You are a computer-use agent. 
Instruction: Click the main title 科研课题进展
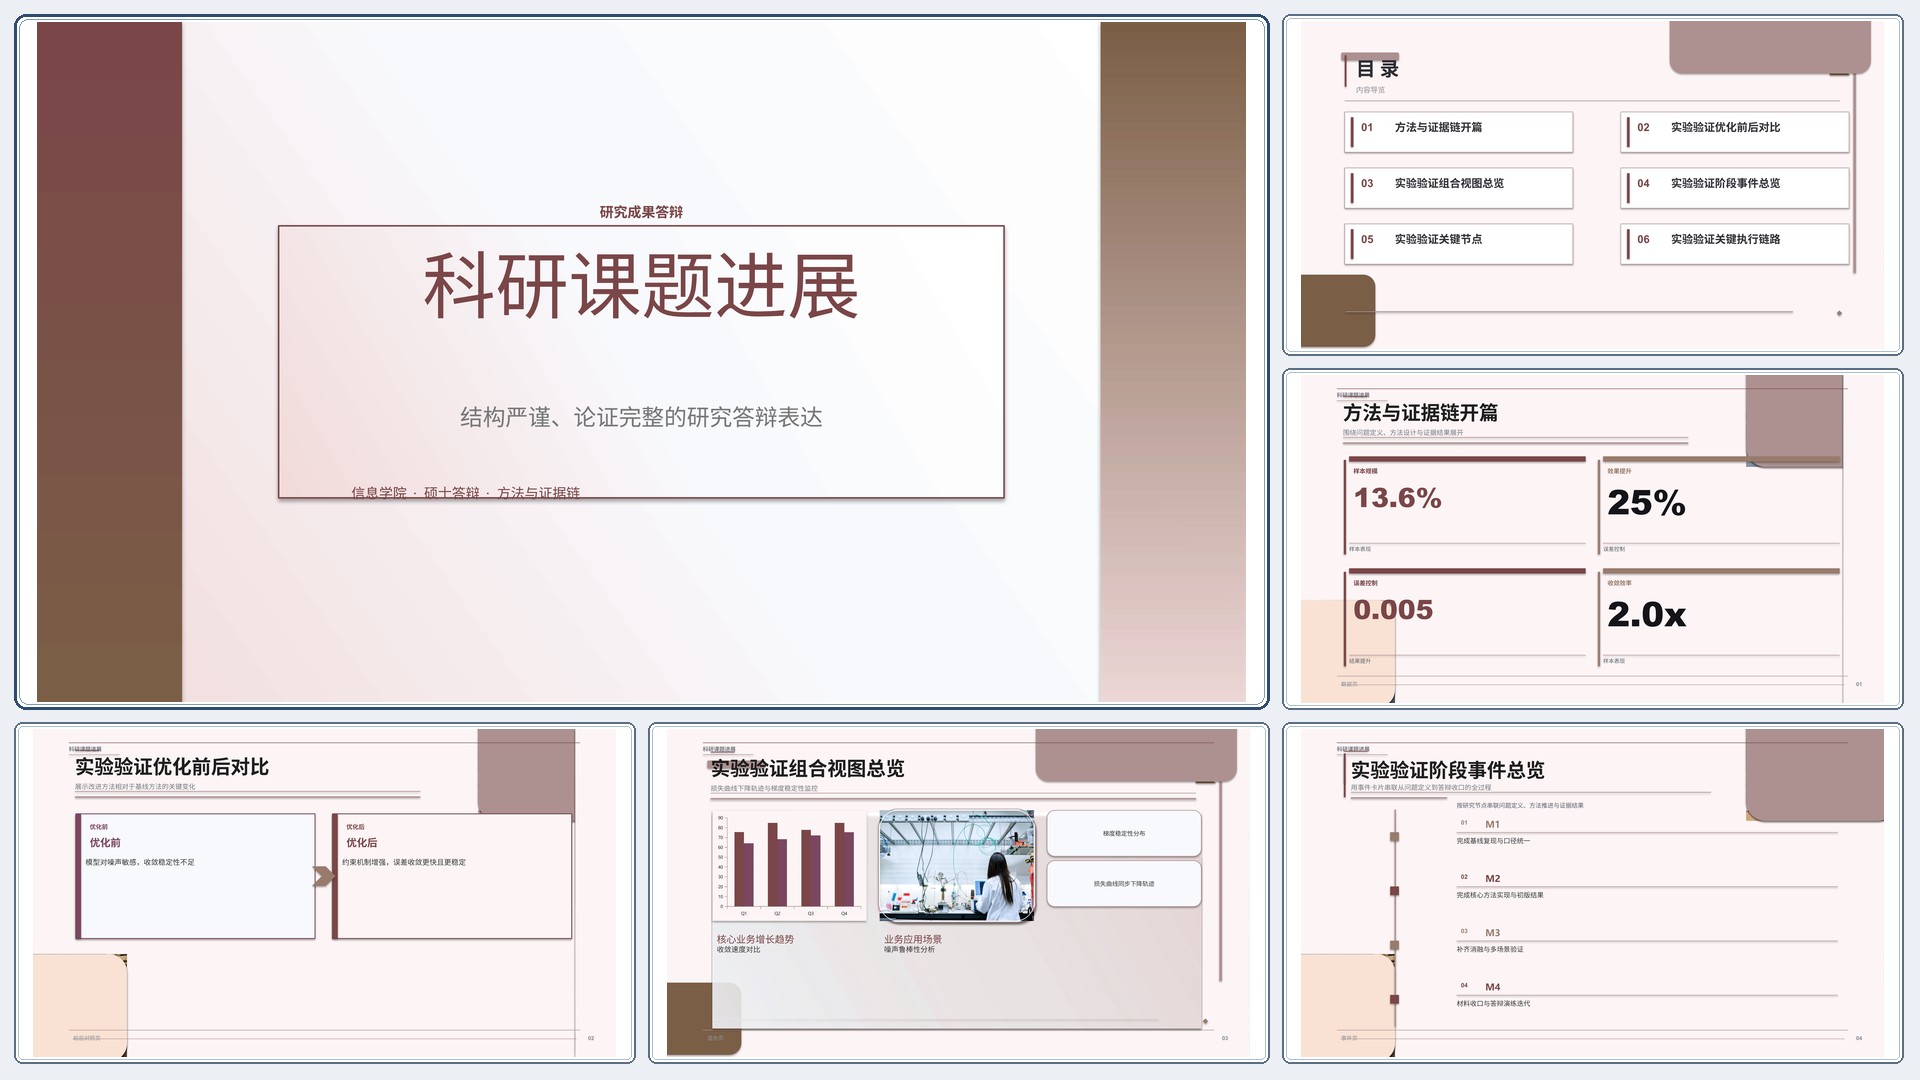pos(641,286)
